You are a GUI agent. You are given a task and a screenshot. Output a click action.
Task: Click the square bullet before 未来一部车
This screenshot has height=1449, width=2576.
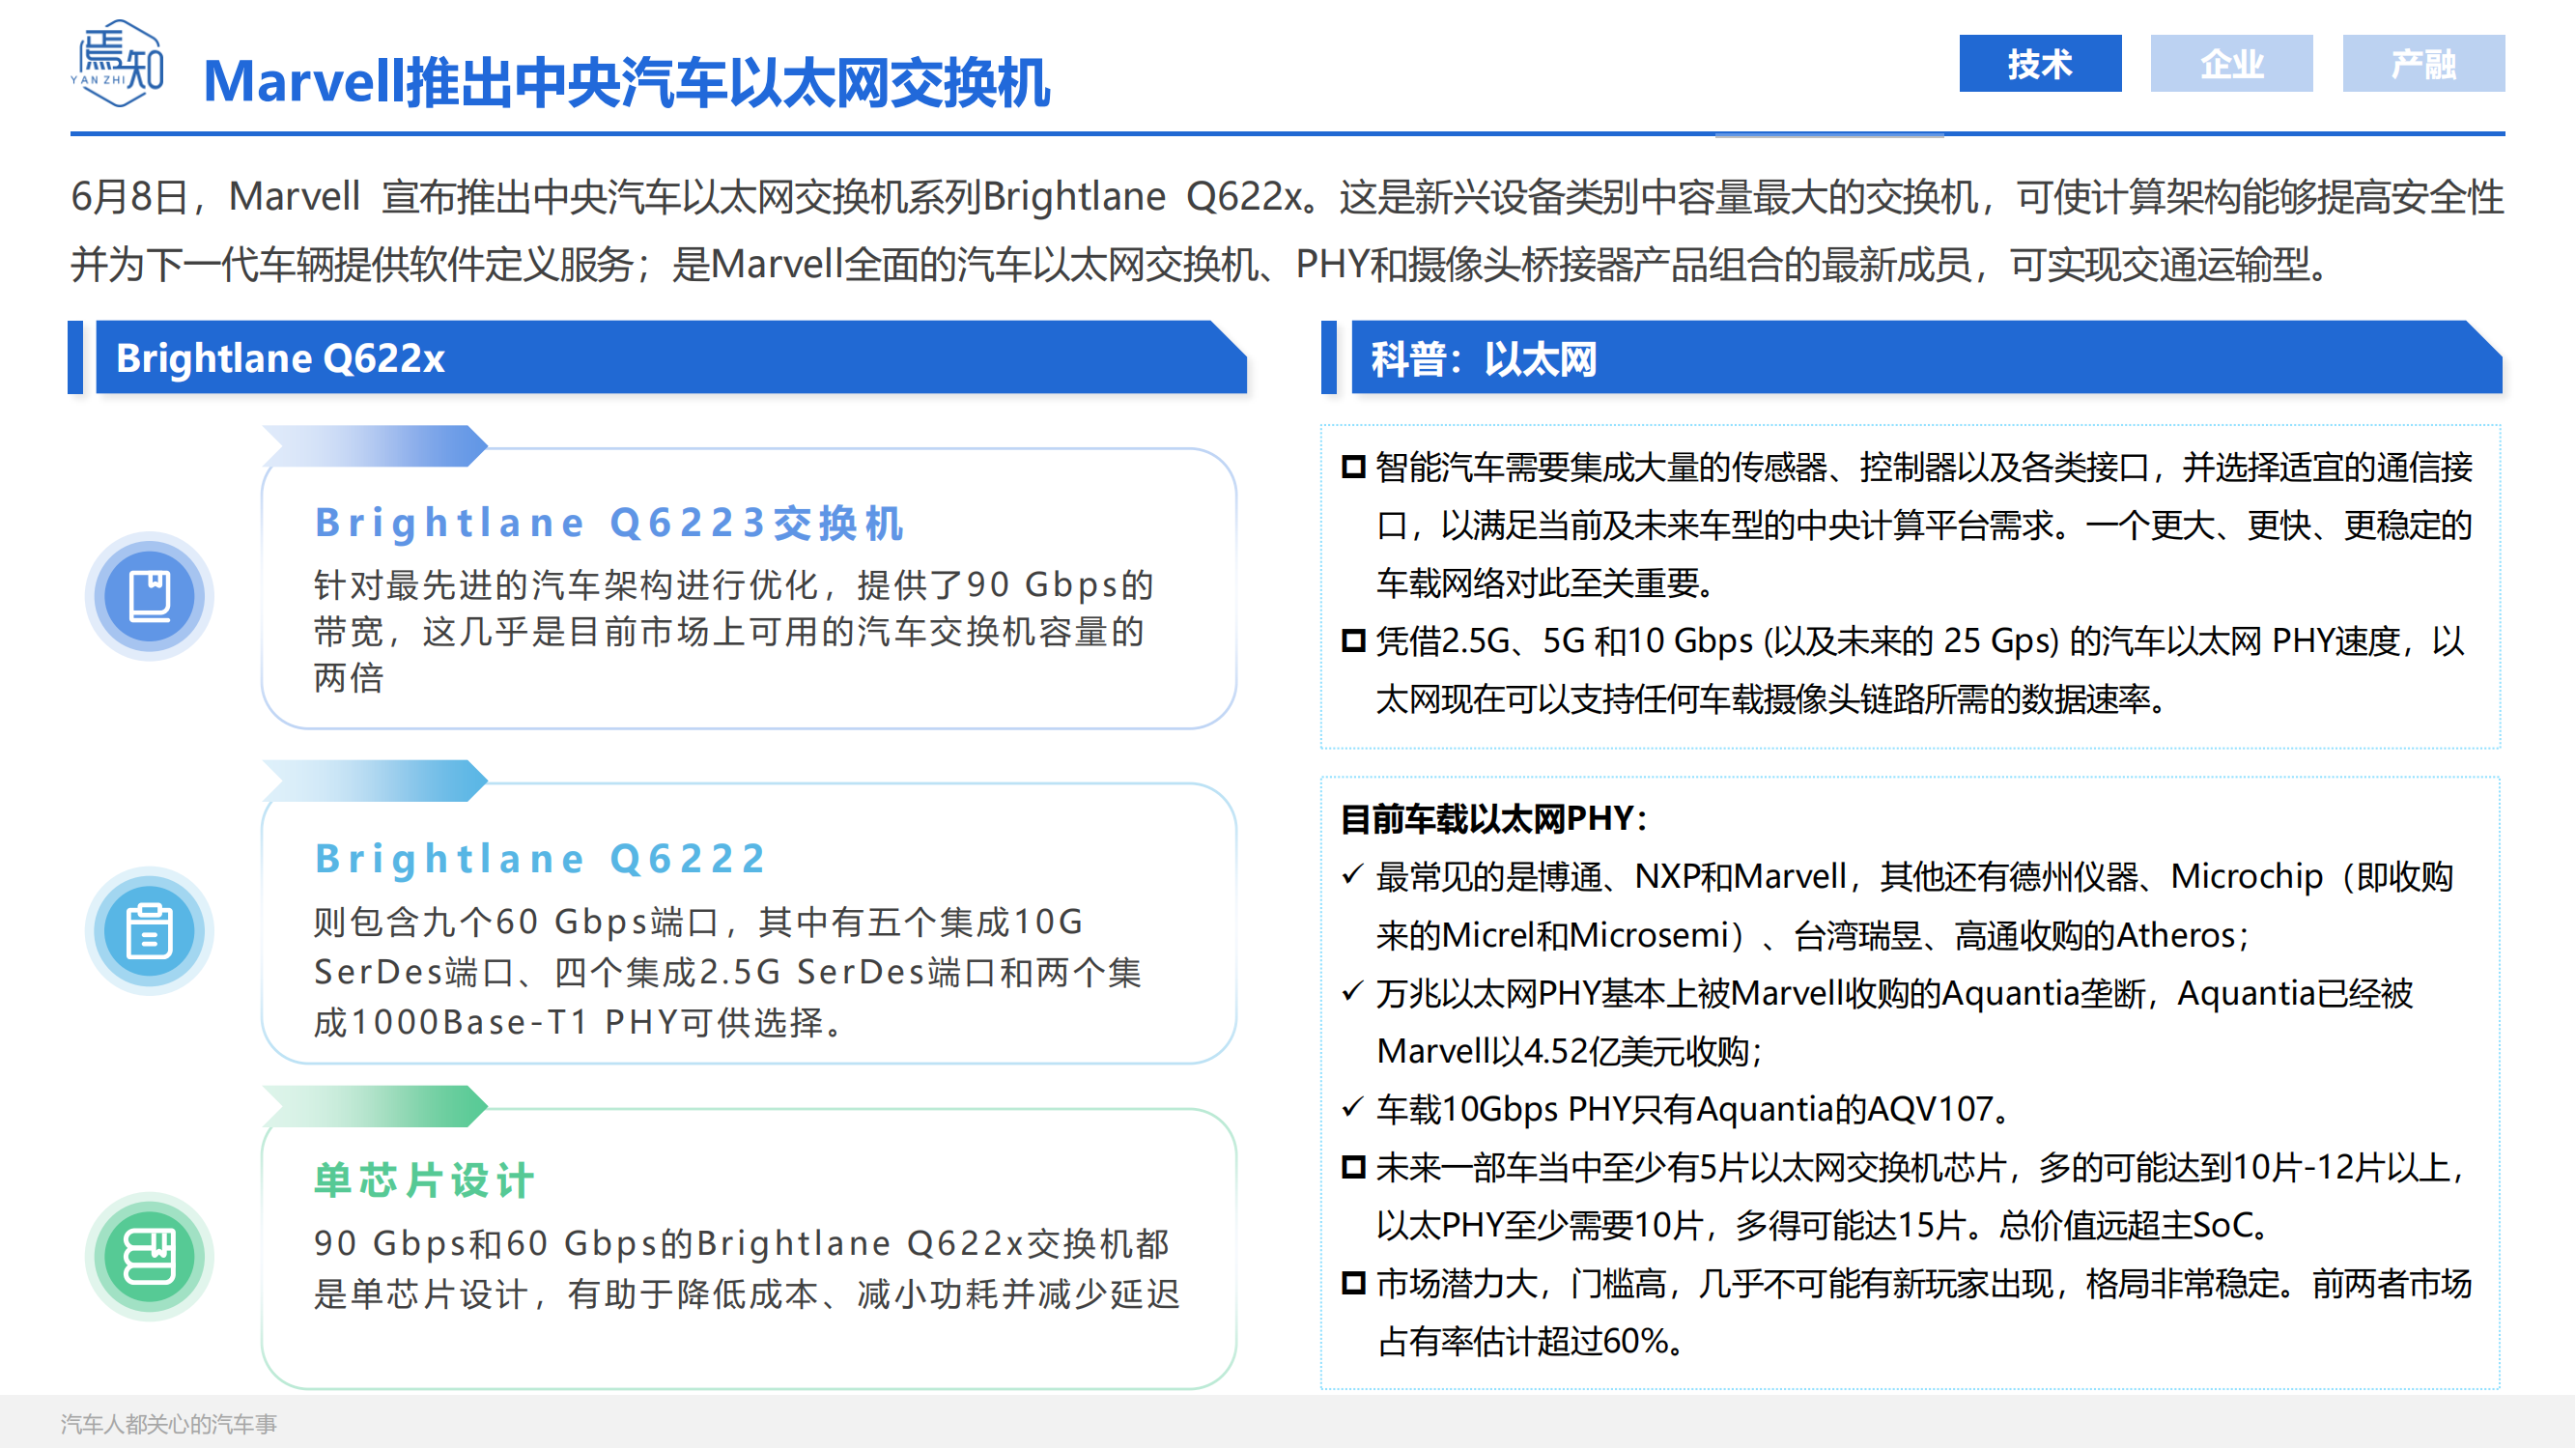tap(1353, 1167)
